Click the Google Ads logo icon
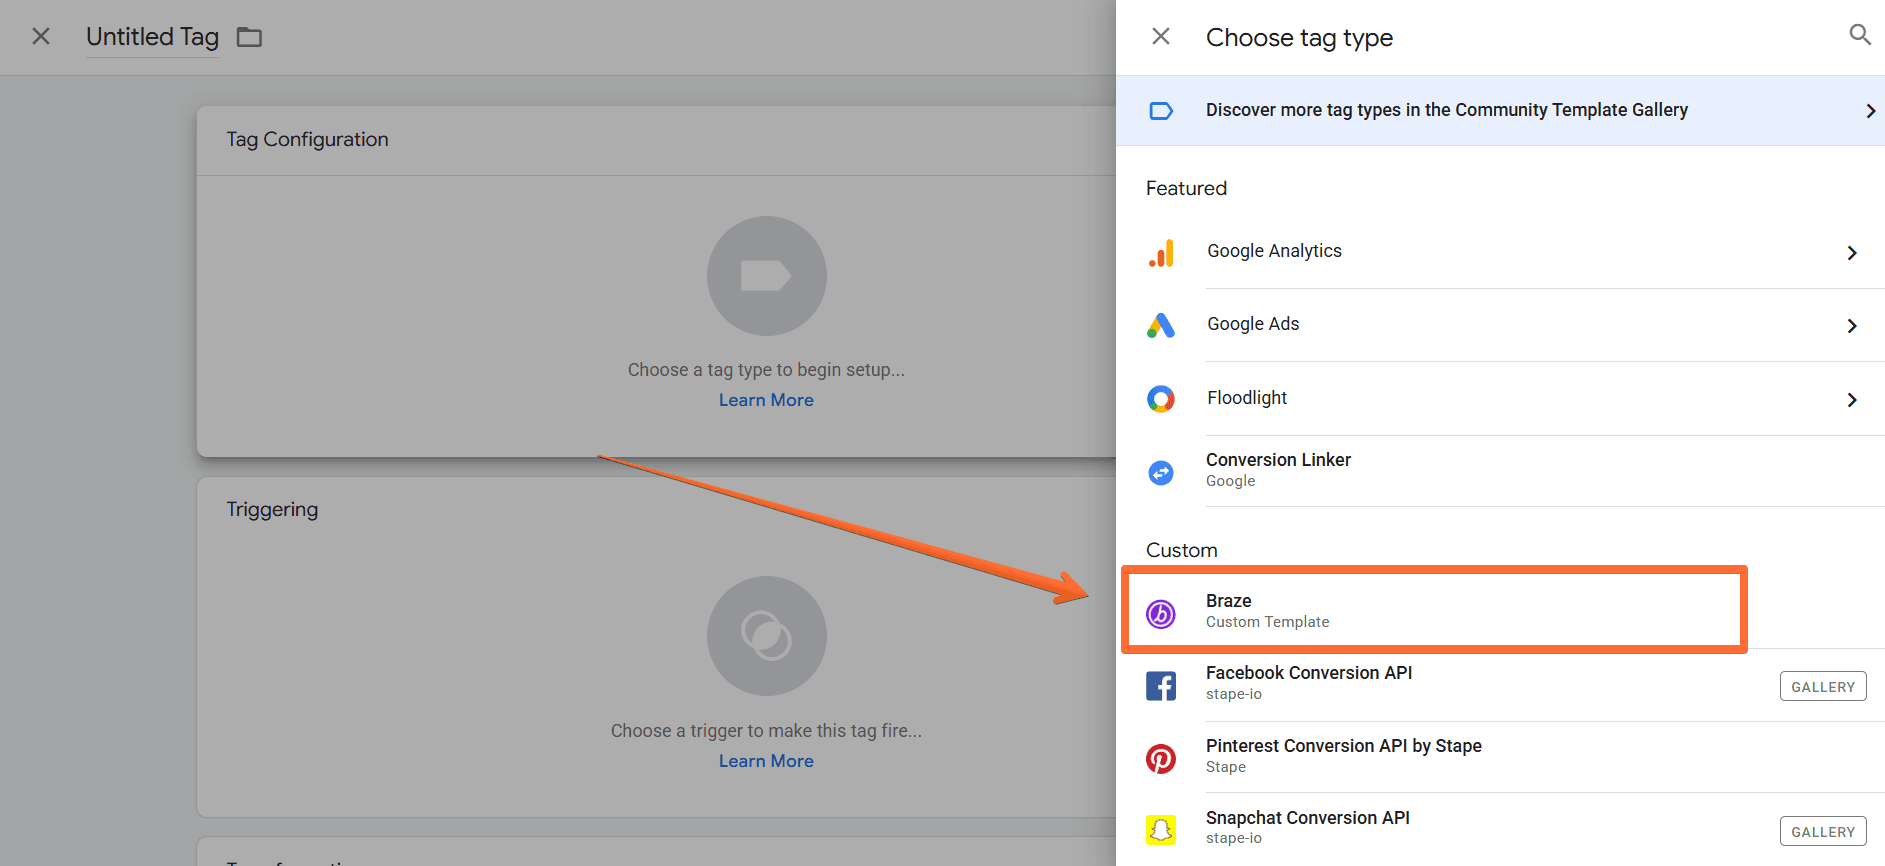The height and width of the screenshot is (866, 1885). click(x=1161, y=325)
